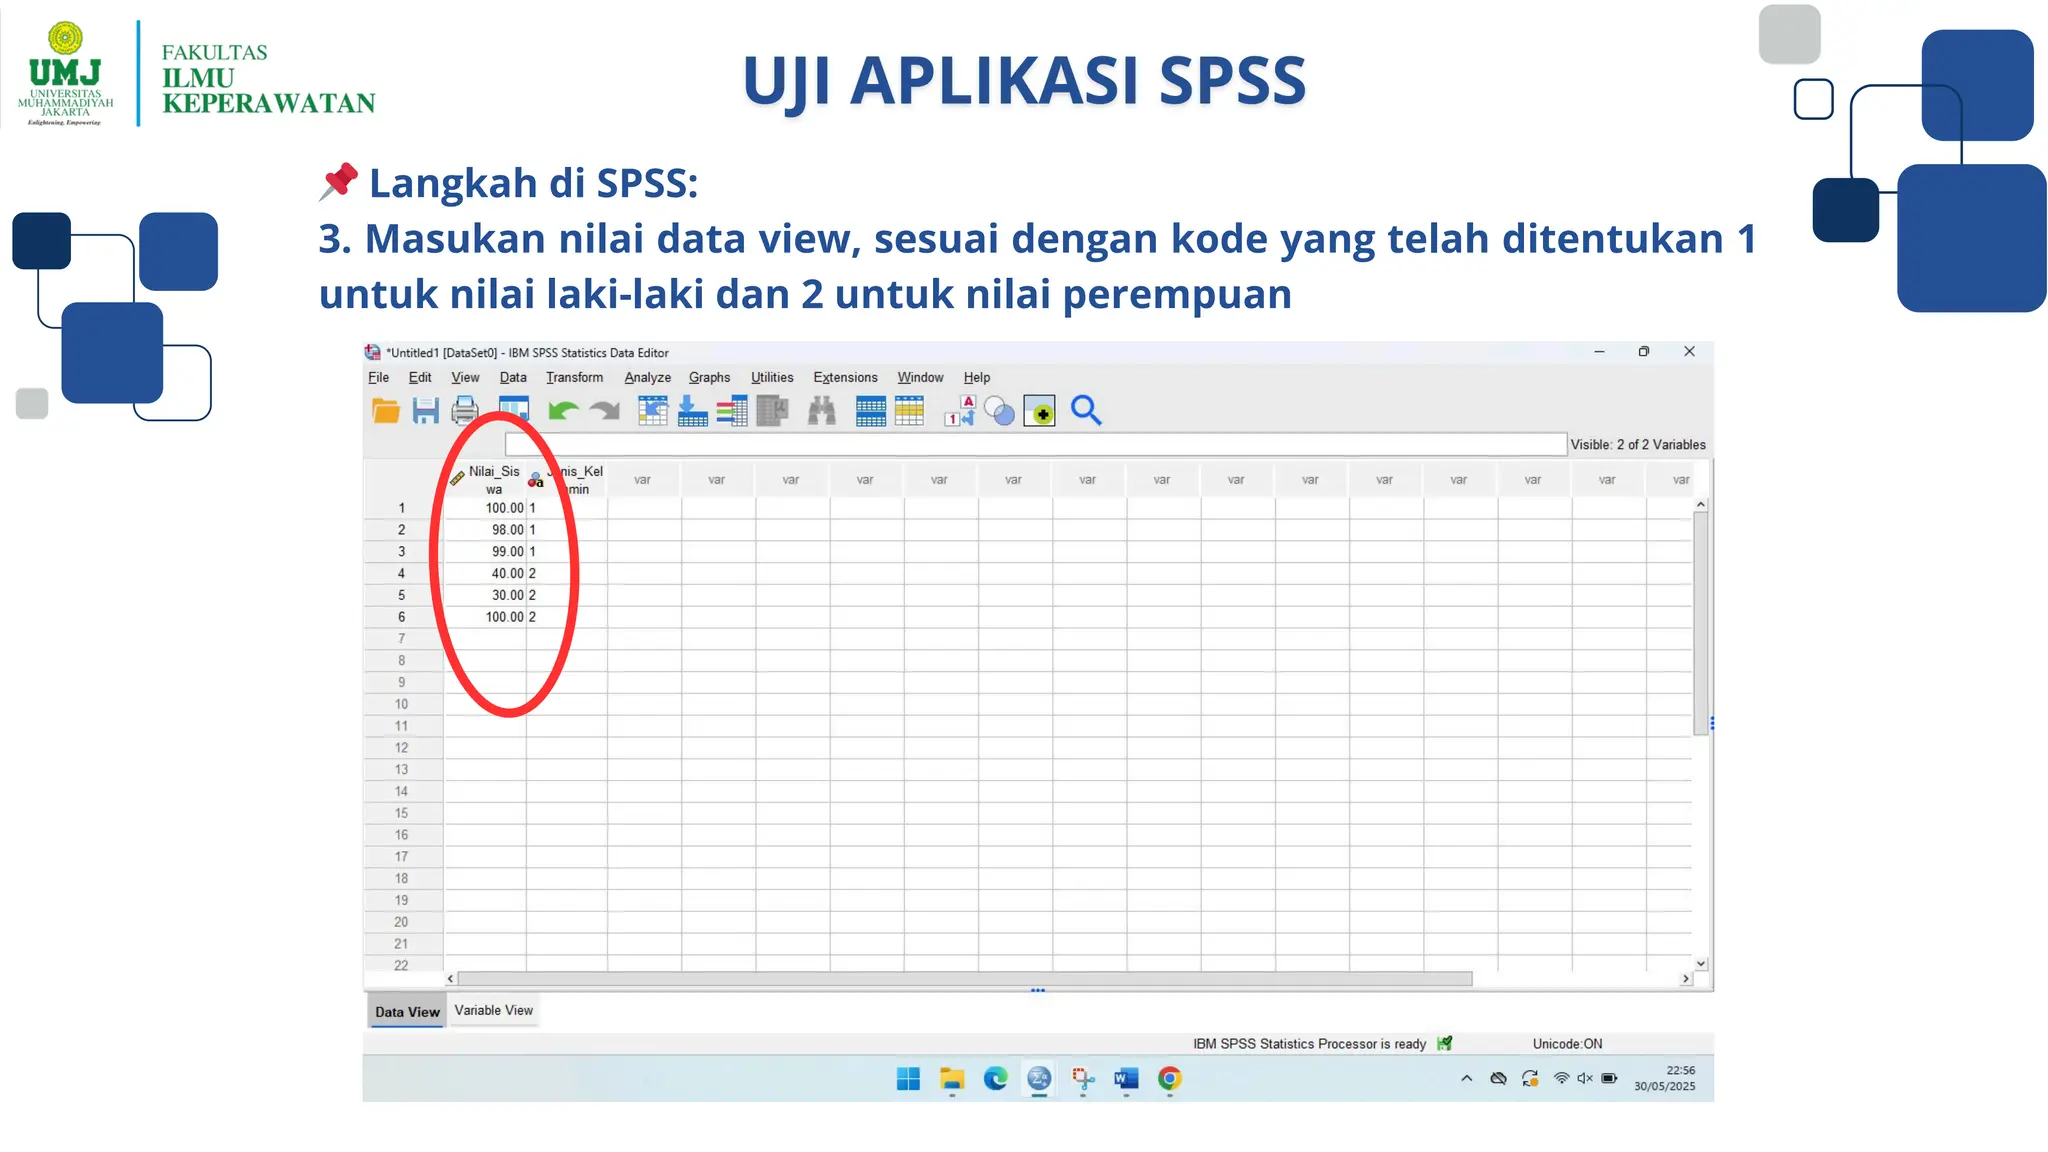Select the Nilai_Siswa column header
Image resolution: width=2048 pixels, height=1152 pixels.
click(486, 480)
